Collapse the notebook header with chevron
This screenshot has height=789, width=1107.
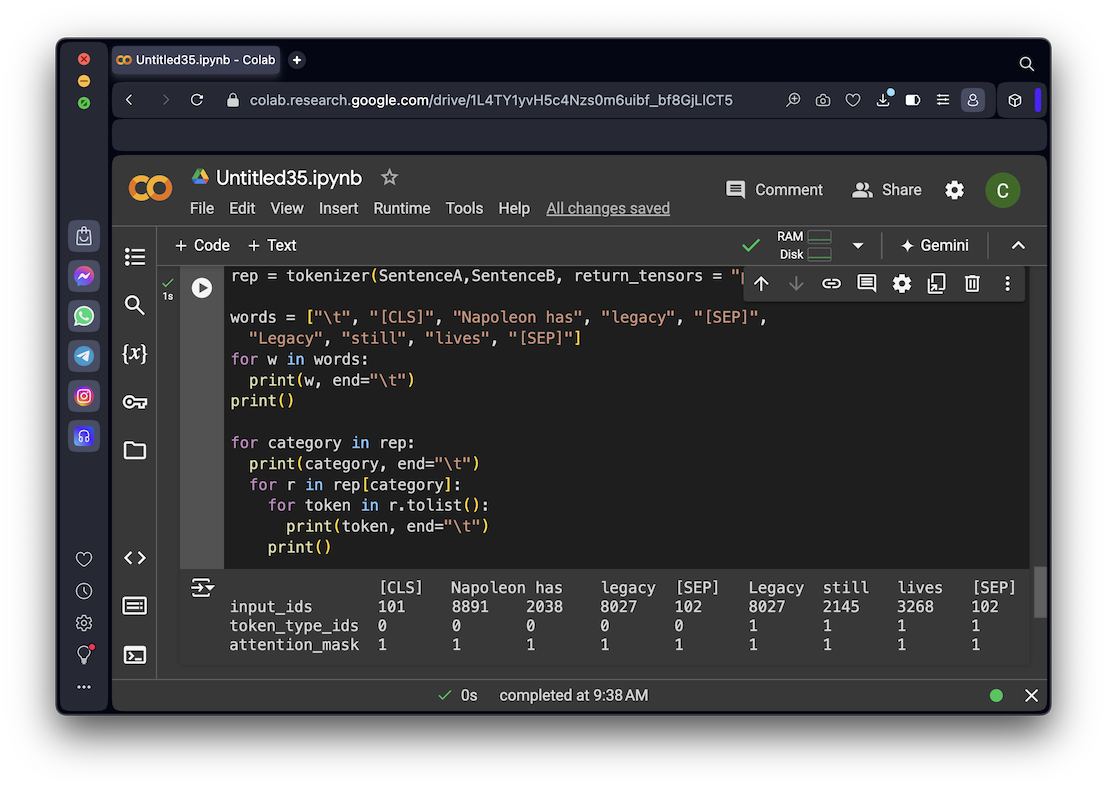click(x=1018, y=245)
